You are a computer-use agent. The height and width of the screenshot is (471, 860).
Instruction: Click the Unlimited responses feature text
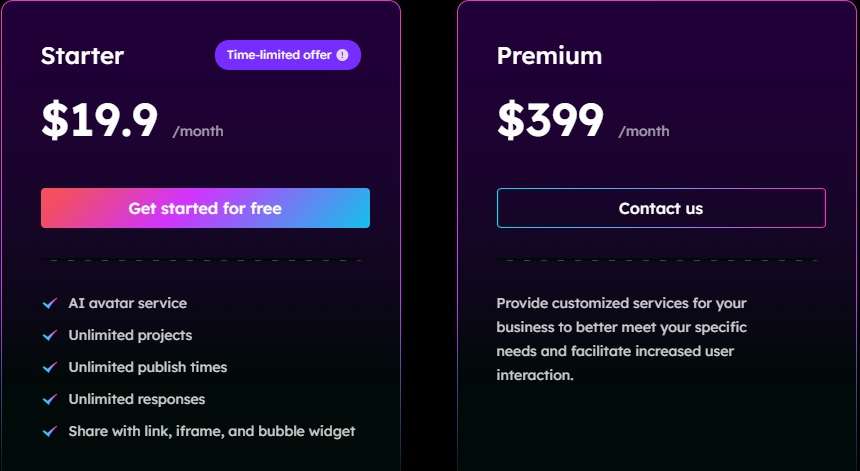137,399
